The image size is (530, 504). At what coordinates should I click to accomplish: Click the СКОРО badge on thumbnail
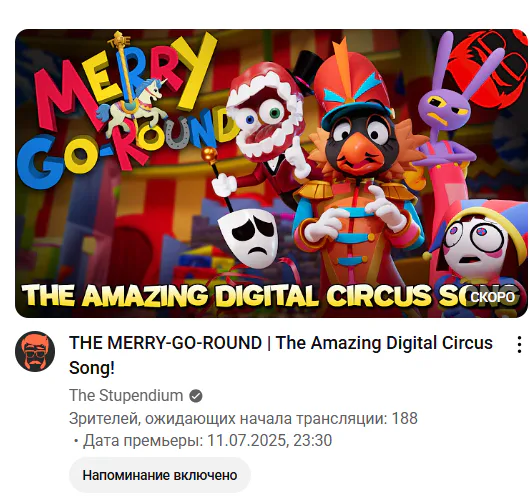[x=492, y=297]
